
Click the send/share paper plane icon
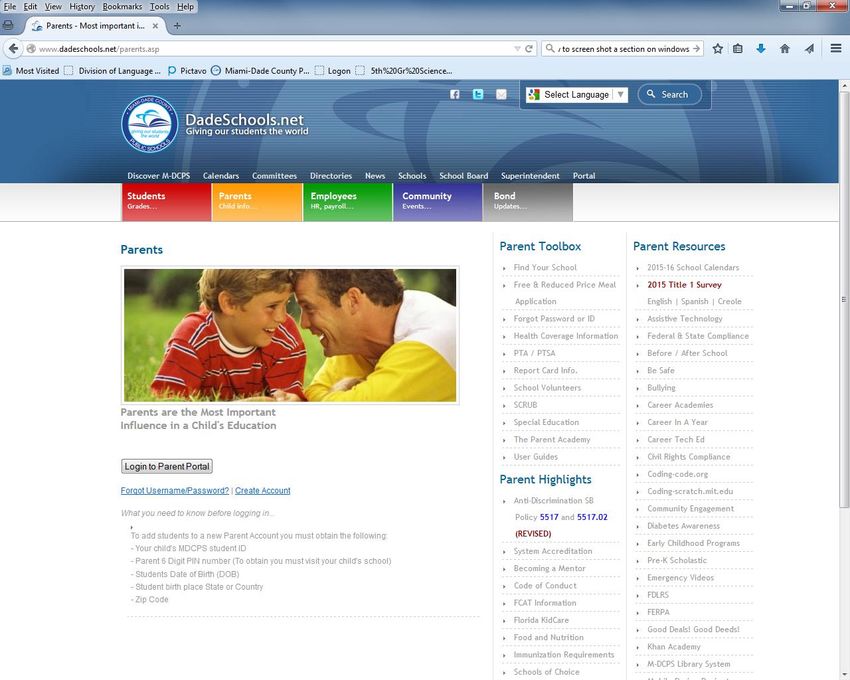809,49
